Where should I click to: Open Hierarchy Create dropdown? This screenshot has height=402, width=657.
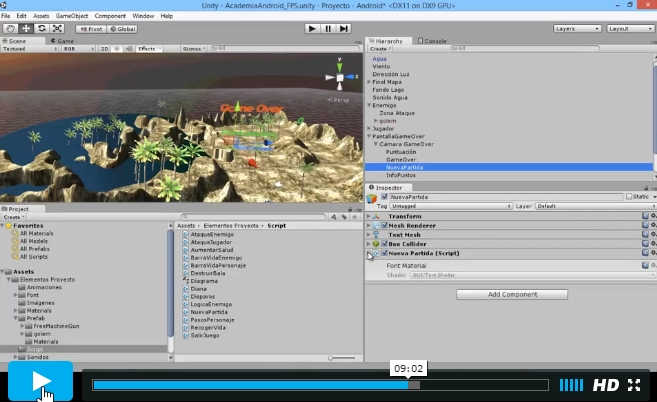click(380, 49)
